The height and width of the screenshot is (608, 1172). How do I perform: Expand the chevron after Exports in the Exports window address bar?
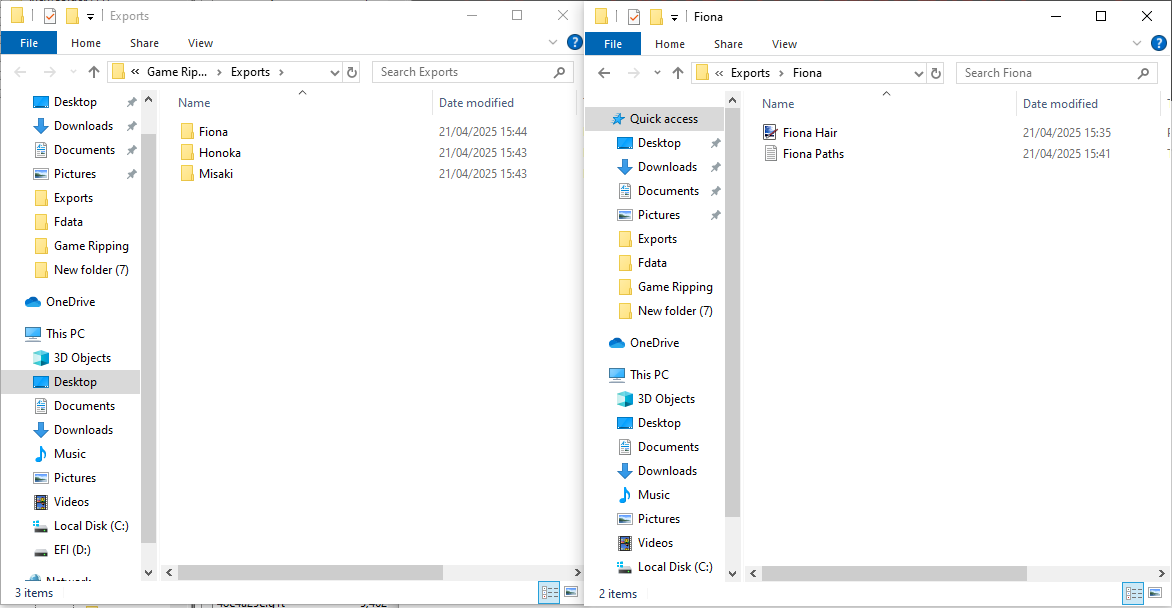tap(281, 72)
